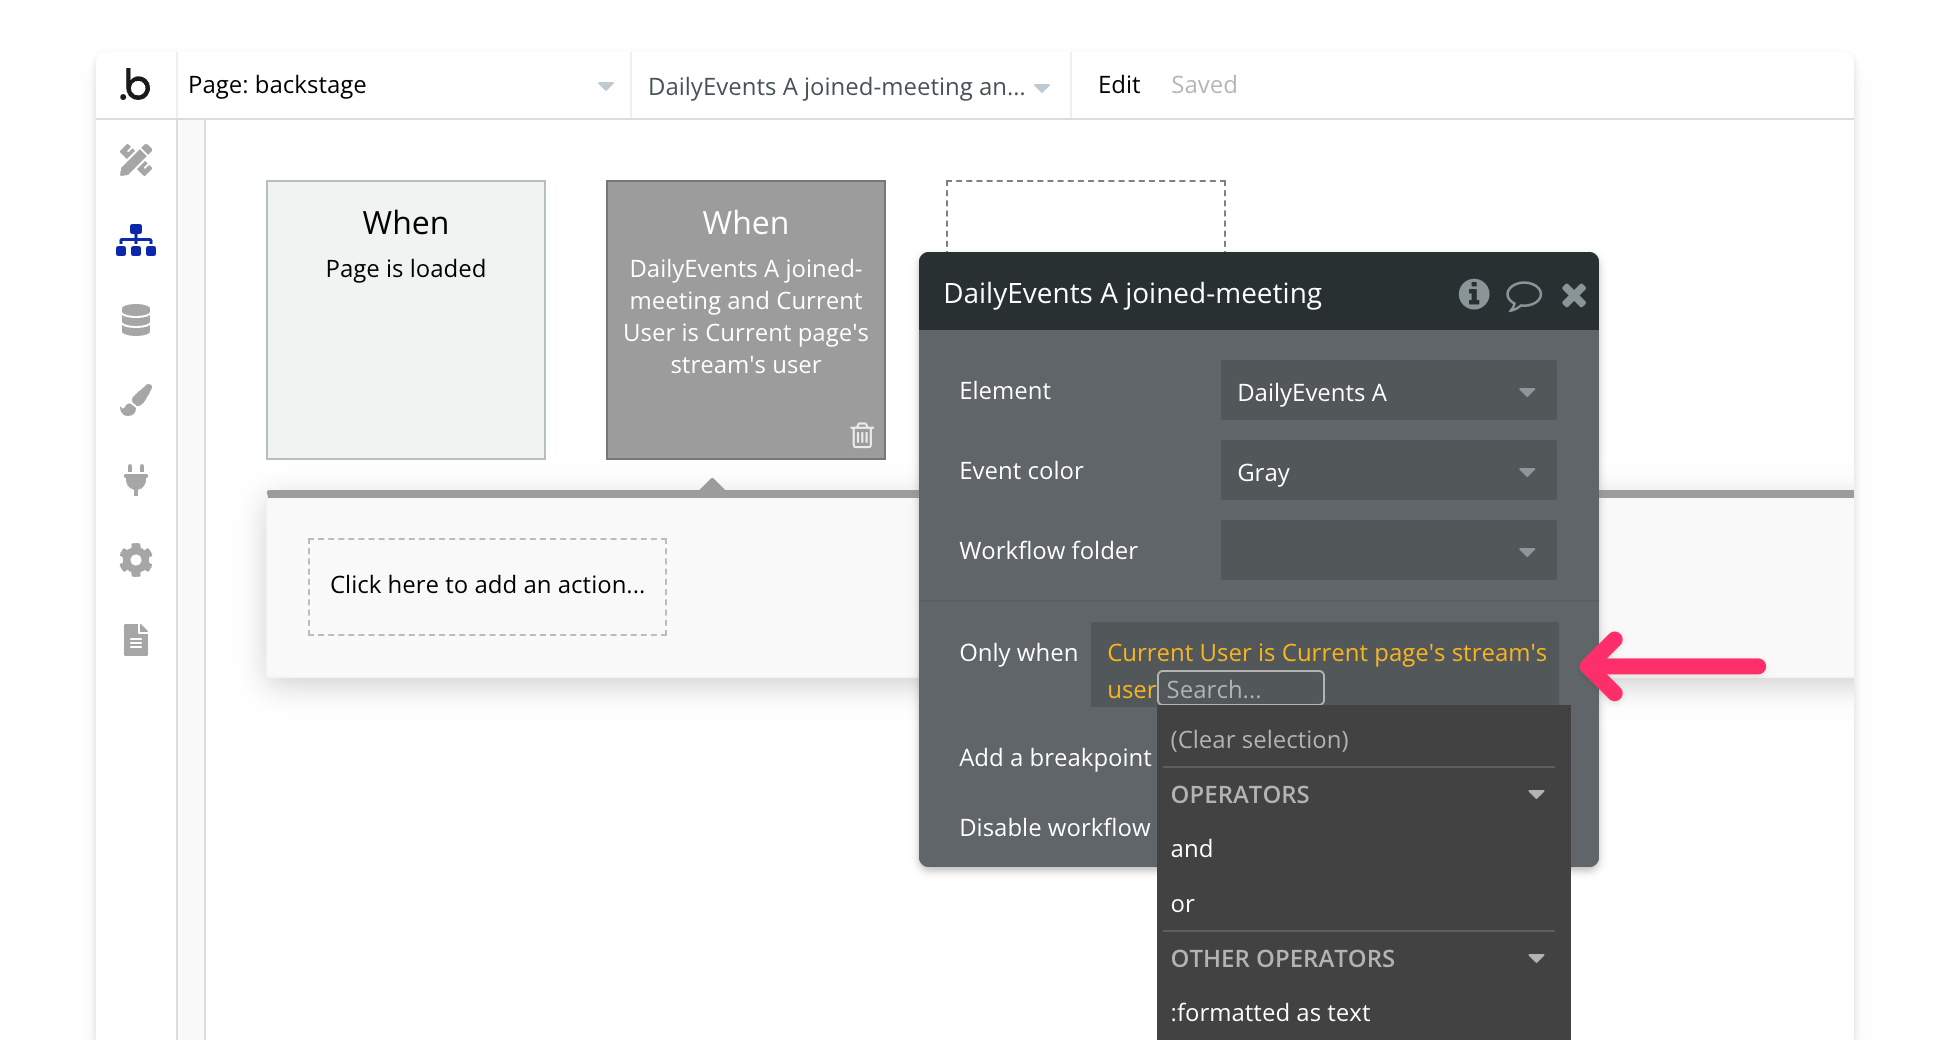
Task: Open the Workflow folder dropdown
Action: coord(1387,551)
